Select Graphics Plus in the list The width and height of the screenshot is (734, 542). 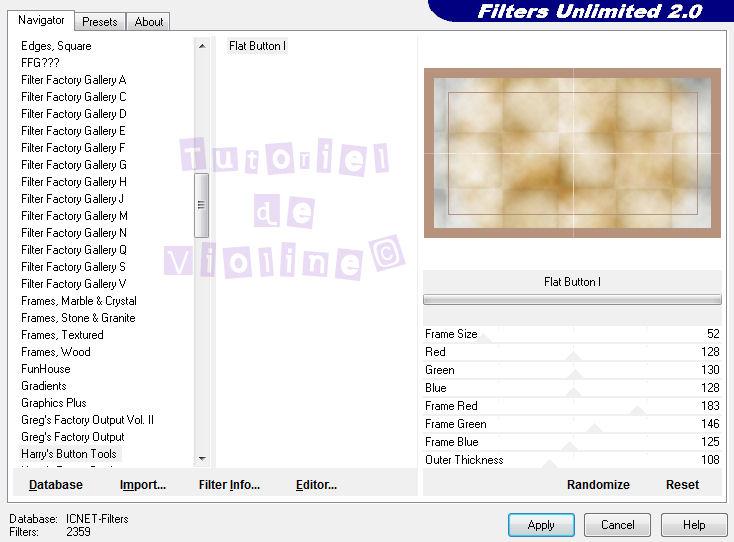[x=54, y=403]
